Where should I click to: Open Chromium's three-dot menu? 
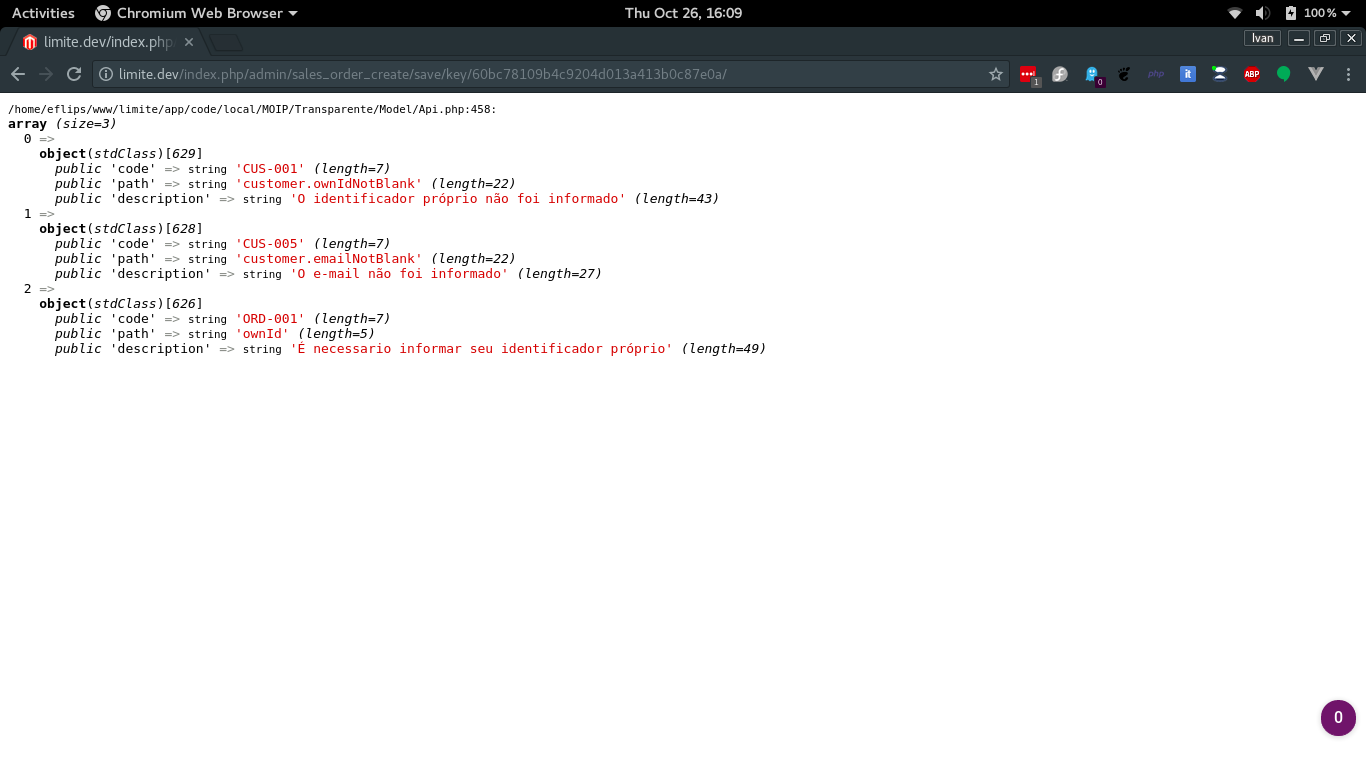[1348, 74]
